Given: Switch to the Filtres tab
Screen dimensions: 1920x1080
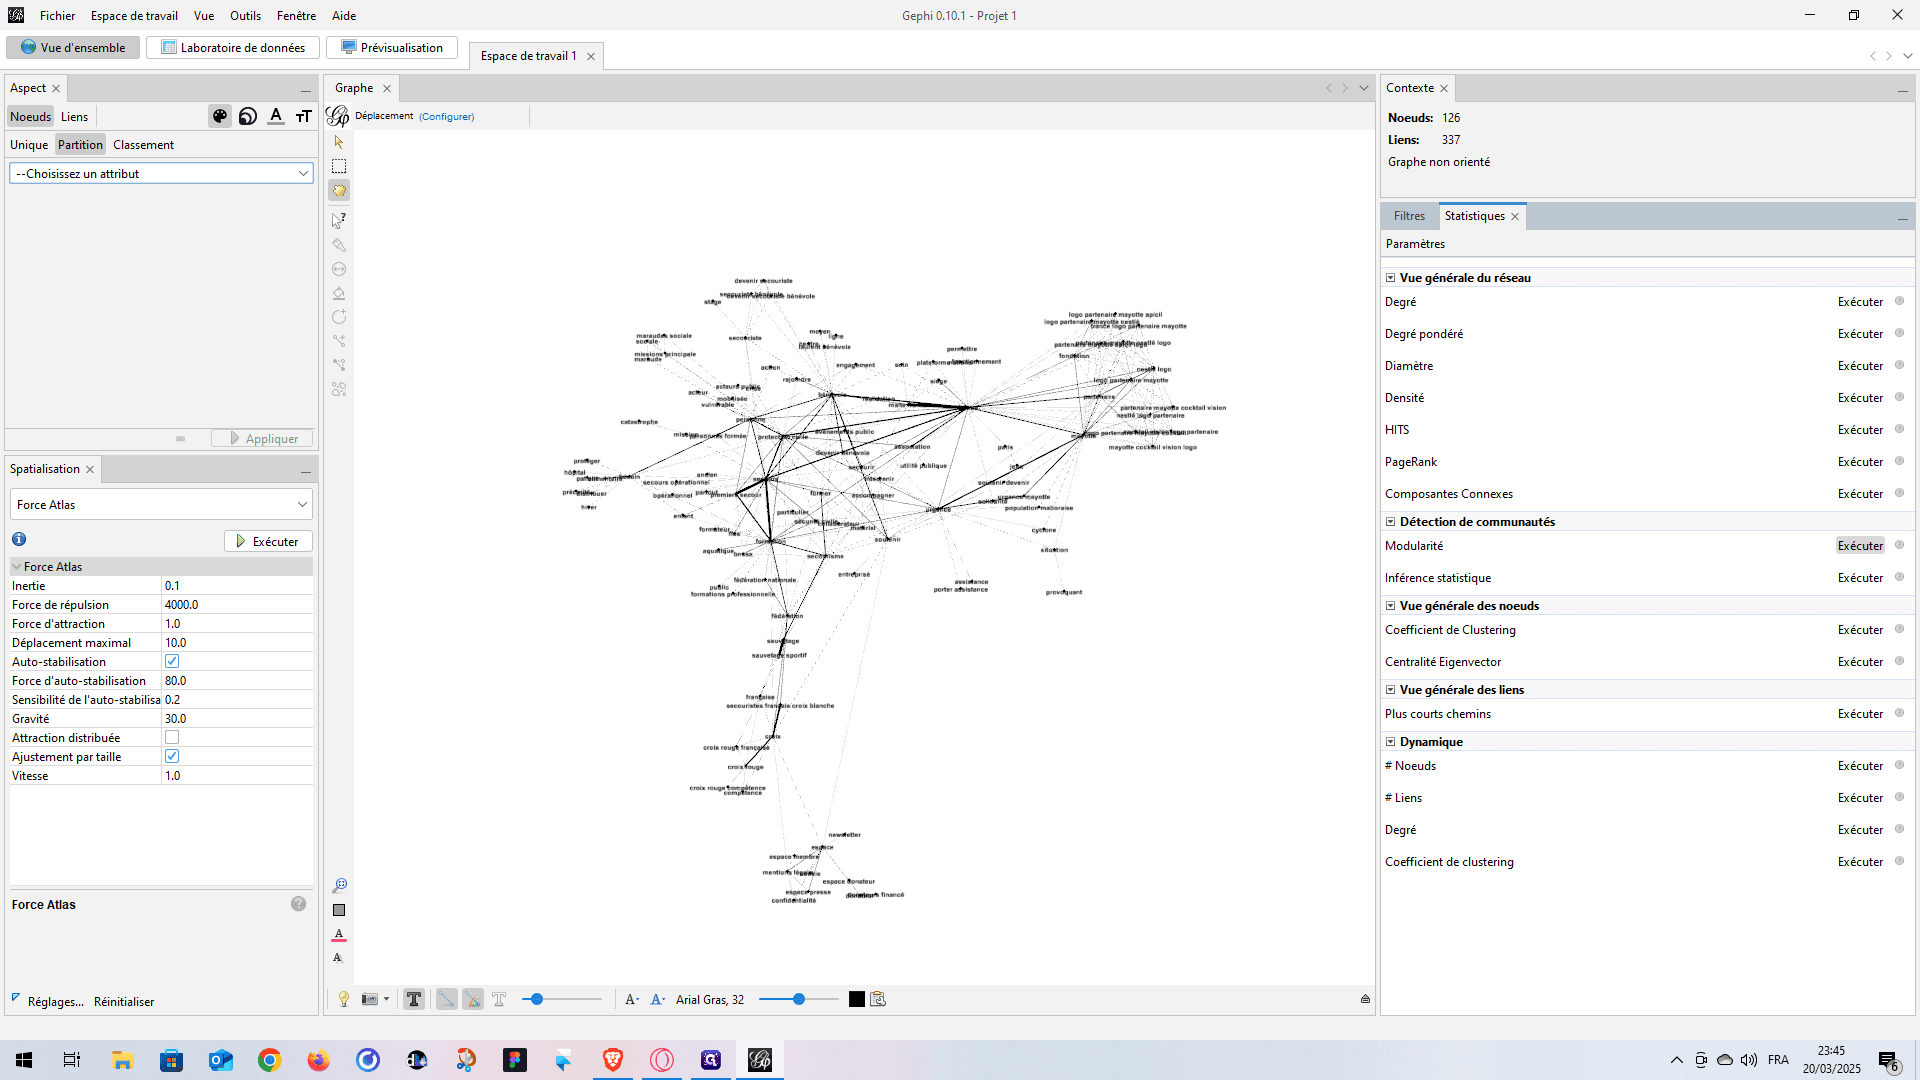Looking at the screenshot, I should 1409,216.
